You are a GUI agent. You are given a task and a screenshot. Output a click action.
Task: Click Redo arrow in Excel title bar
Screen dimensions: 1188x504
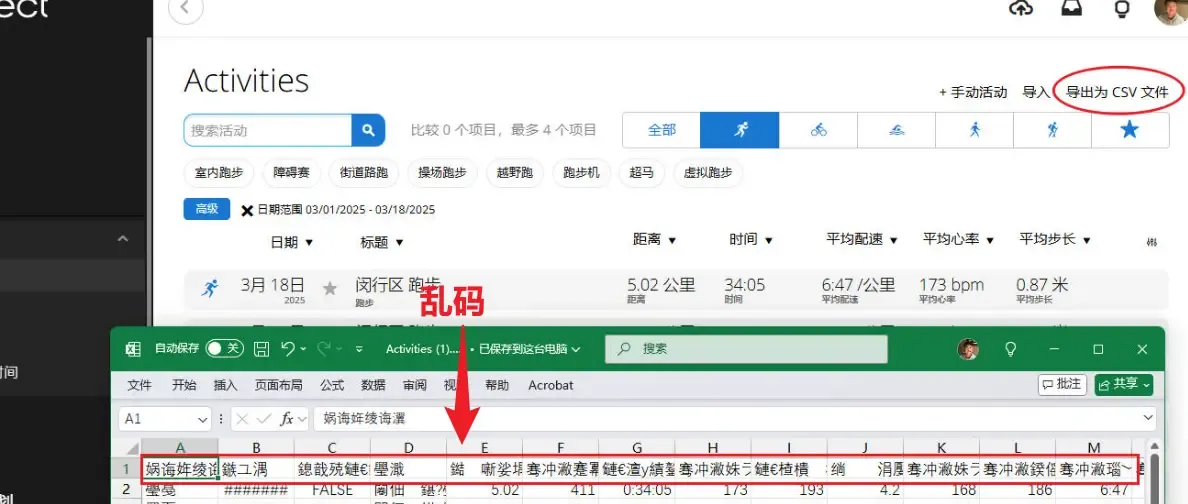tap(324, 348)
